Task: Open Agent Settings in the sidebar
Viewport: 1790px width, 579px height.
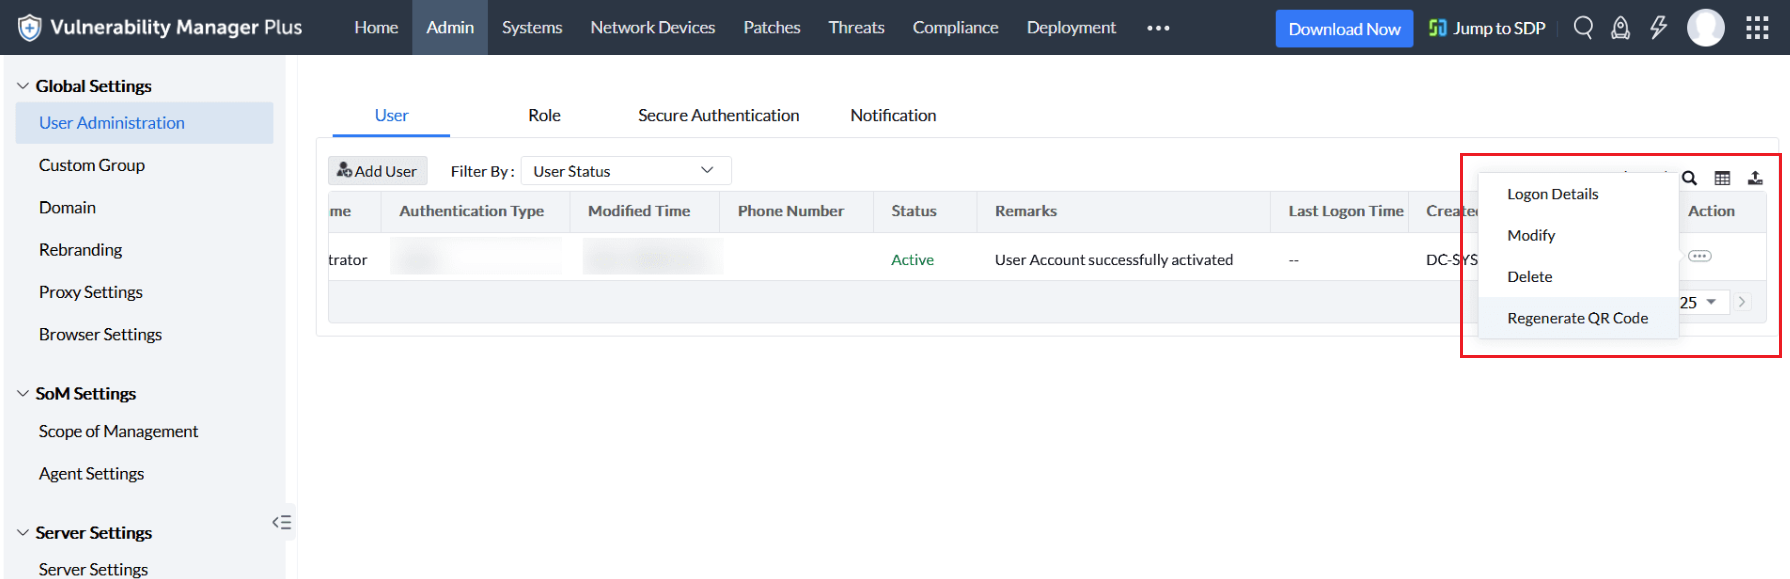Action: pyautogui.click(x=91, y=473)
